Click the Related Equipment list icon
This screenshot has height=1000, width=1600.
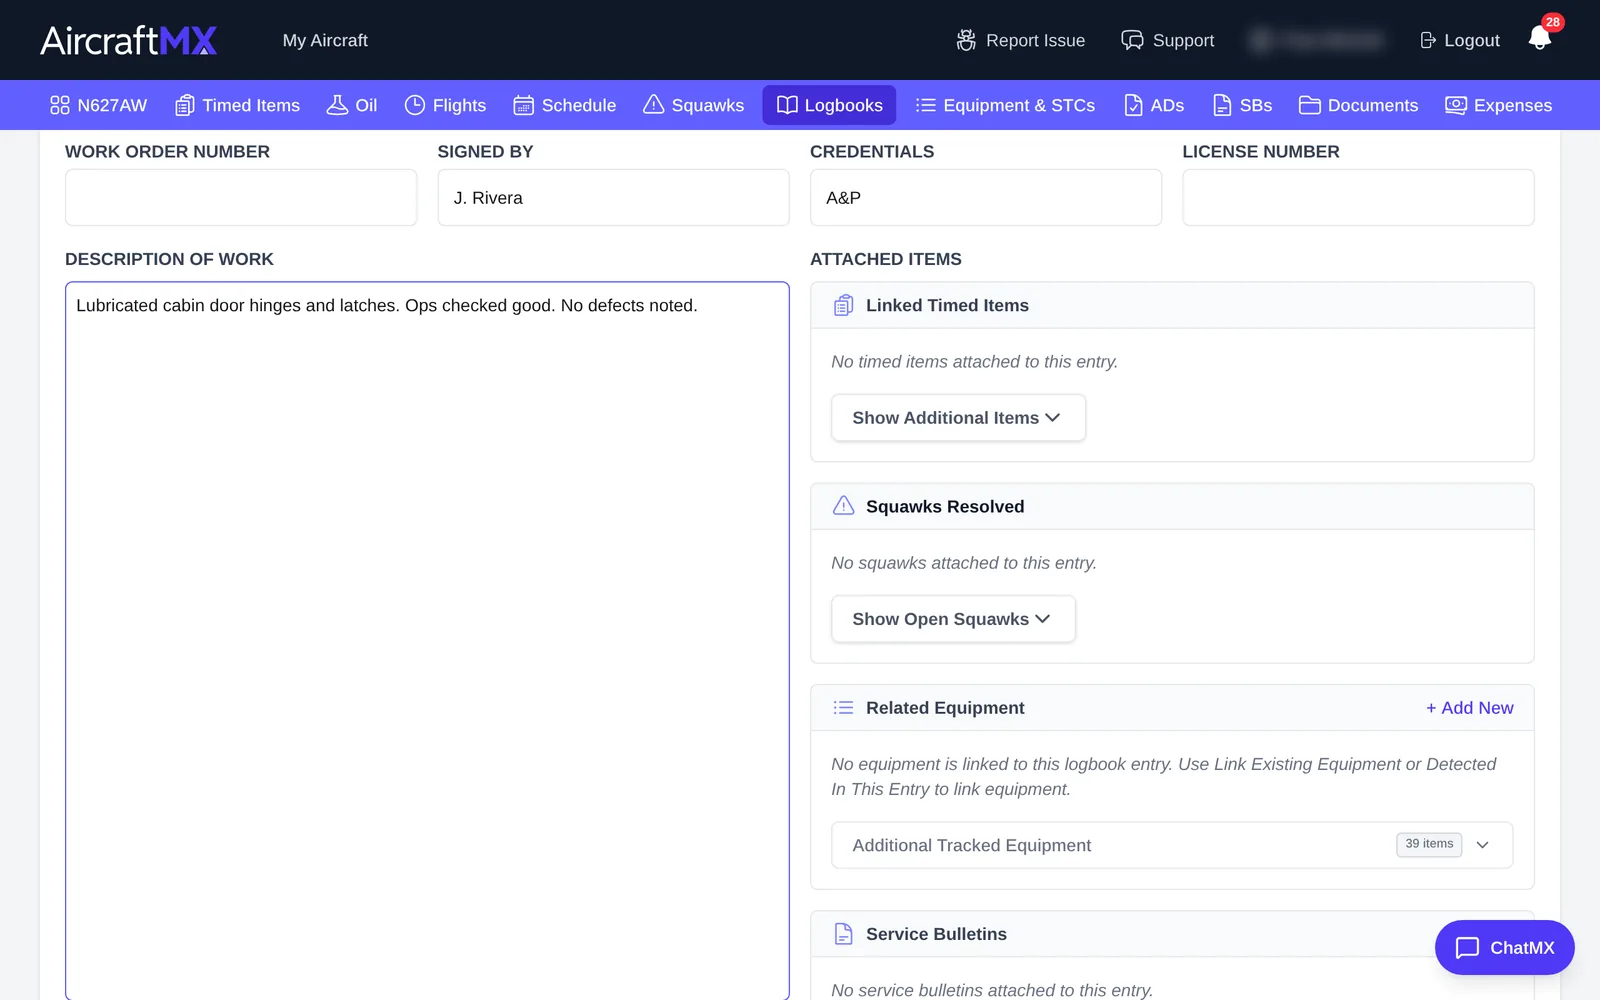[844, 708]
